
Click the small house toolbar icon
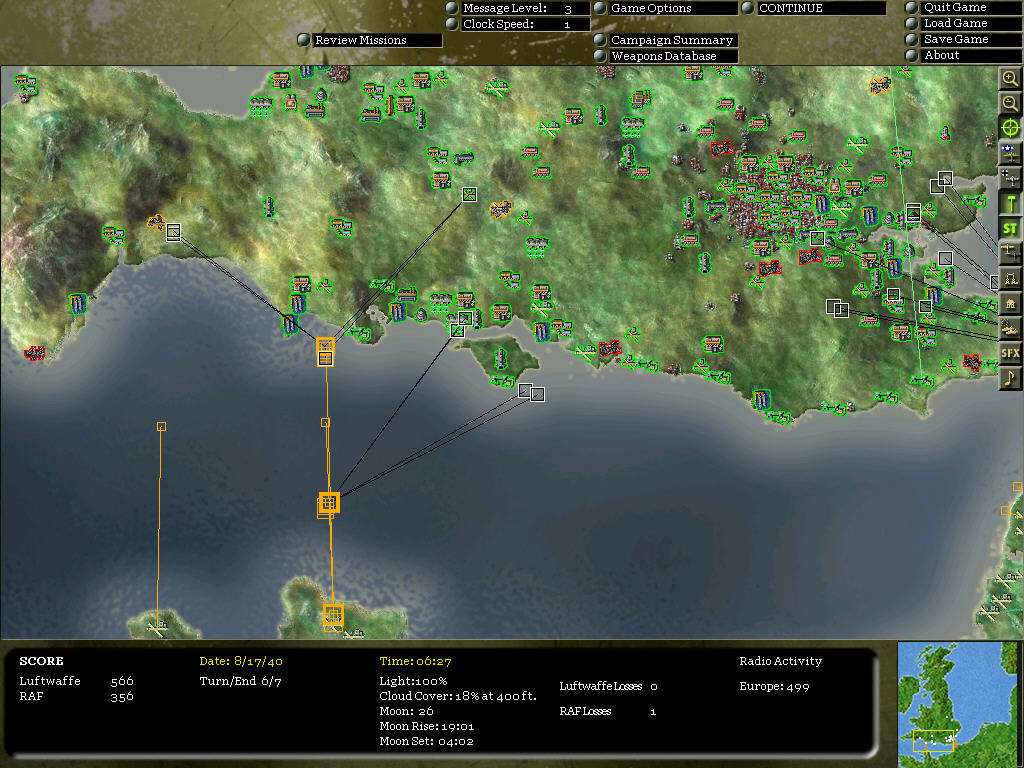(x=1010, y=303)
